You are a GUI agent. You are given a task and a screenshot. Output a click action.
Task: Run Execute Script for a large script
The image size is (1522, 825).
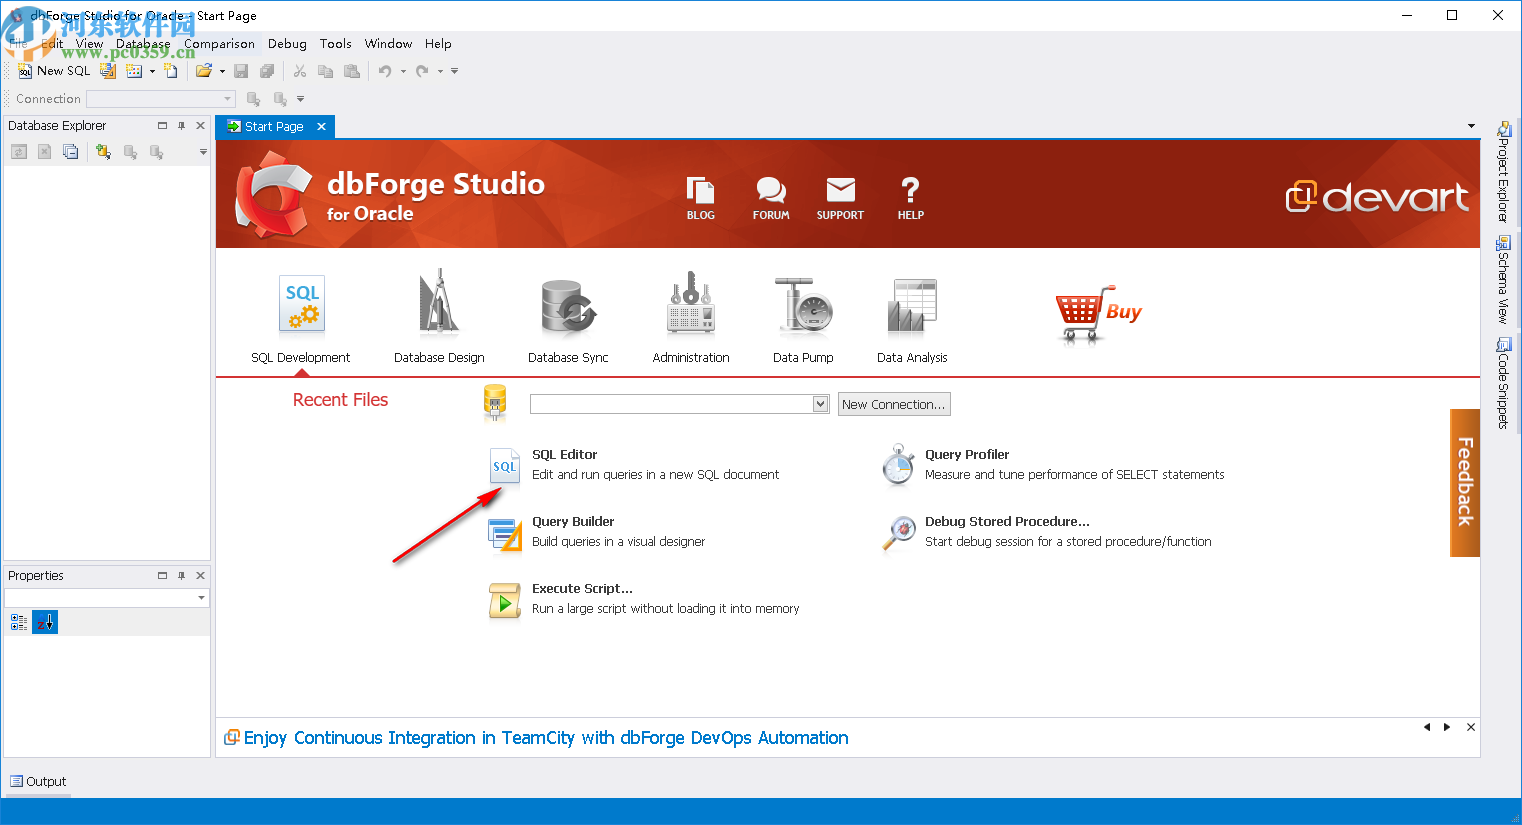pos(504,600)
